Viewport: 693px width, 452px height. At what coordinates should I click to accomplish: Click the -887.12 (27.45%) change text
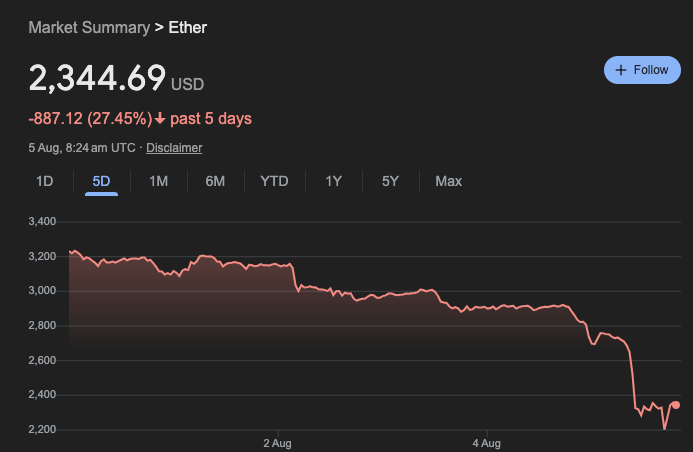(x=90, y=119)
